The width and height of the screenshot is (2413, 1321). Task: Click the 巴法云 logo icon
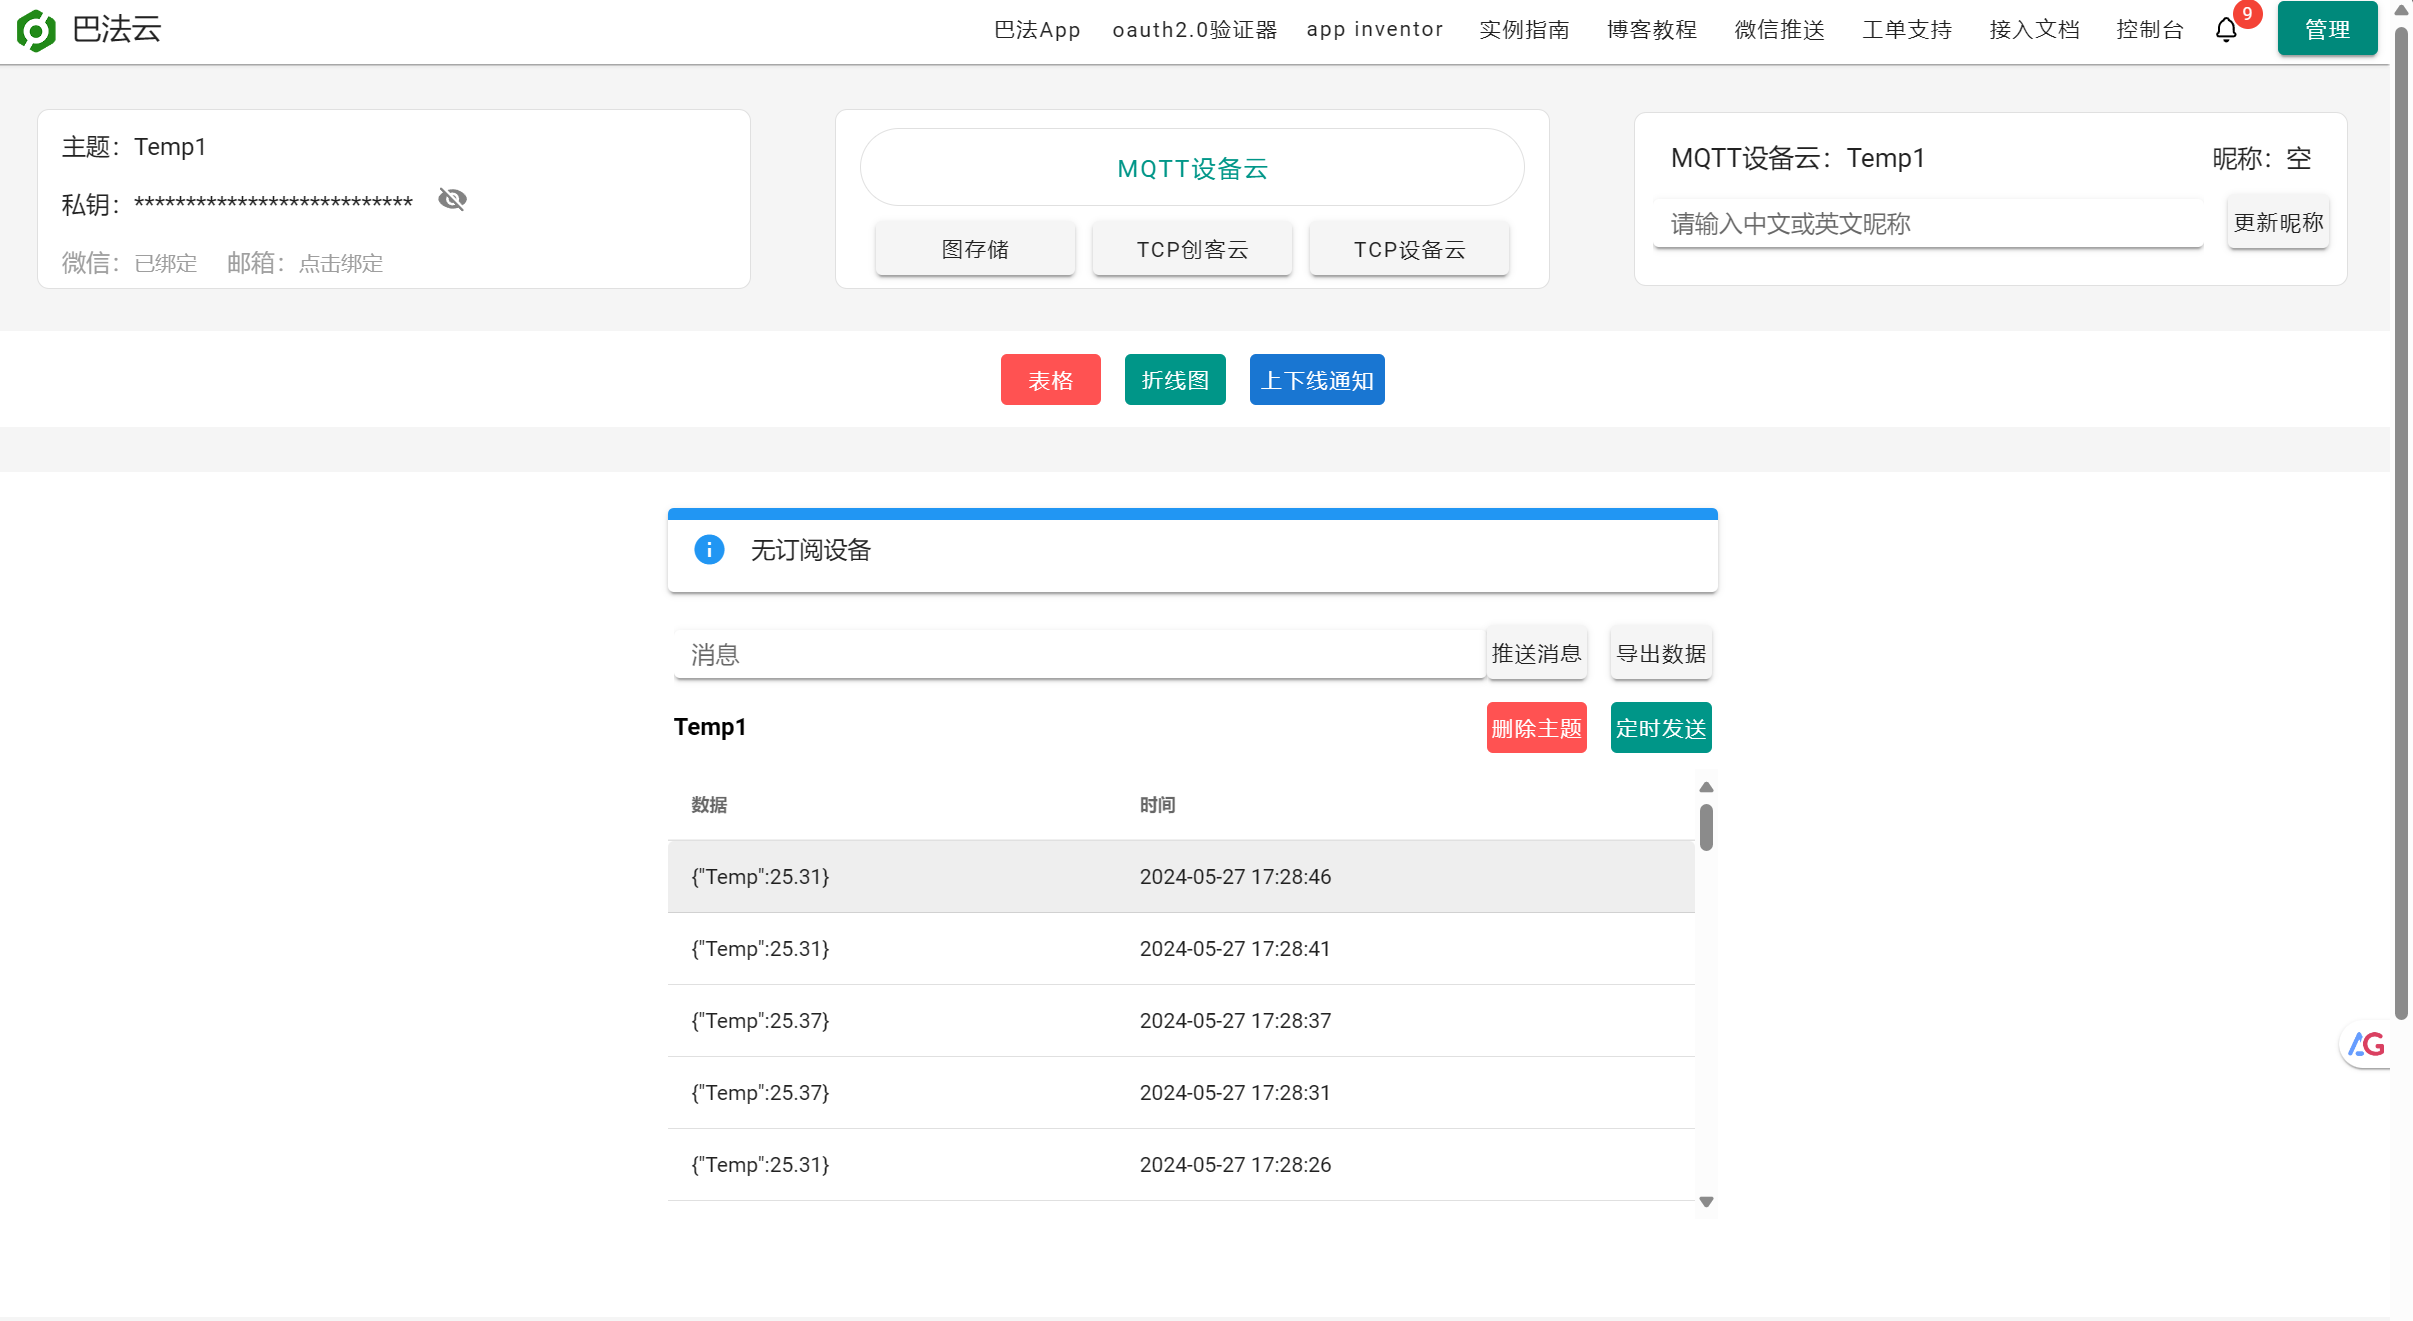[36, 30]
